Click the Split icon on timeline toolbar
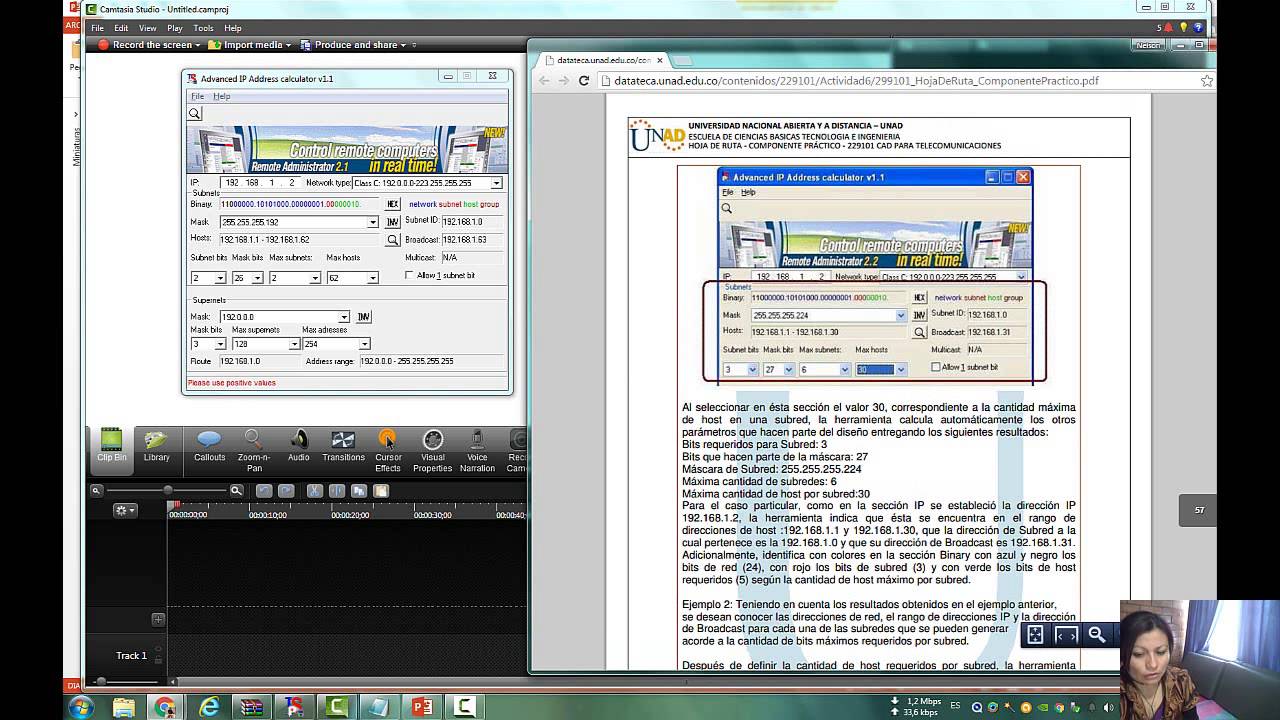 pos(336,490)
